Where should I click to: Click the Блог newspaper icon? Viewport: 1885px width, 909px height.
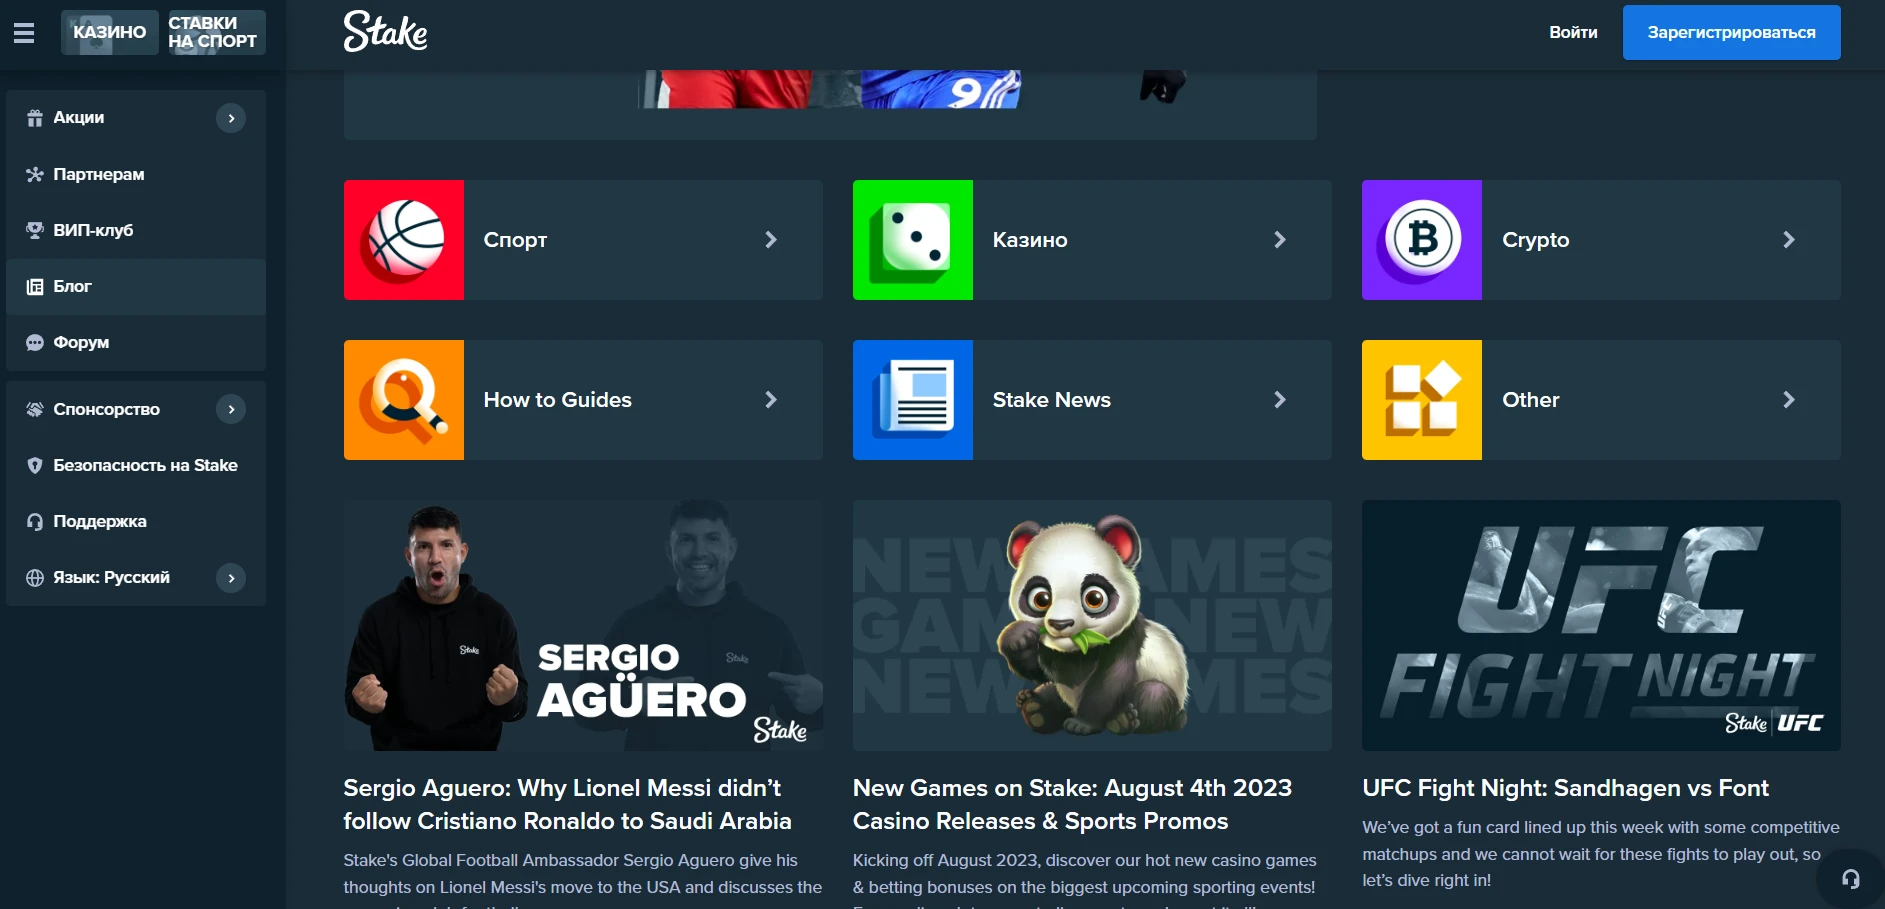coord(35,286)
